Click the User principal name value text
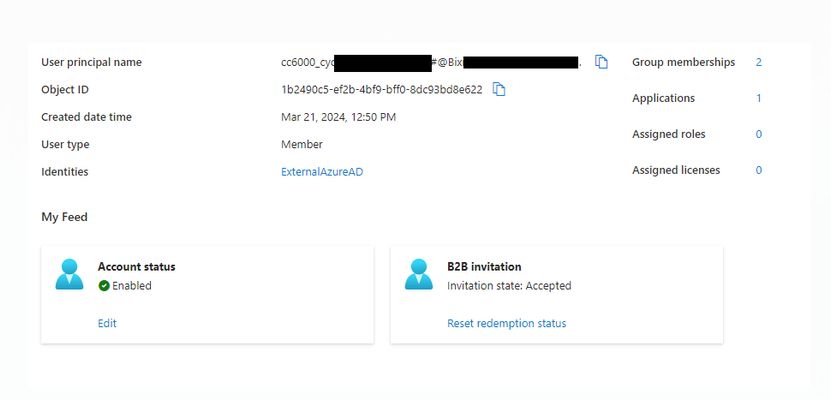Image resolution: width=831 pixels, height=400 pixels. [431, 63]
